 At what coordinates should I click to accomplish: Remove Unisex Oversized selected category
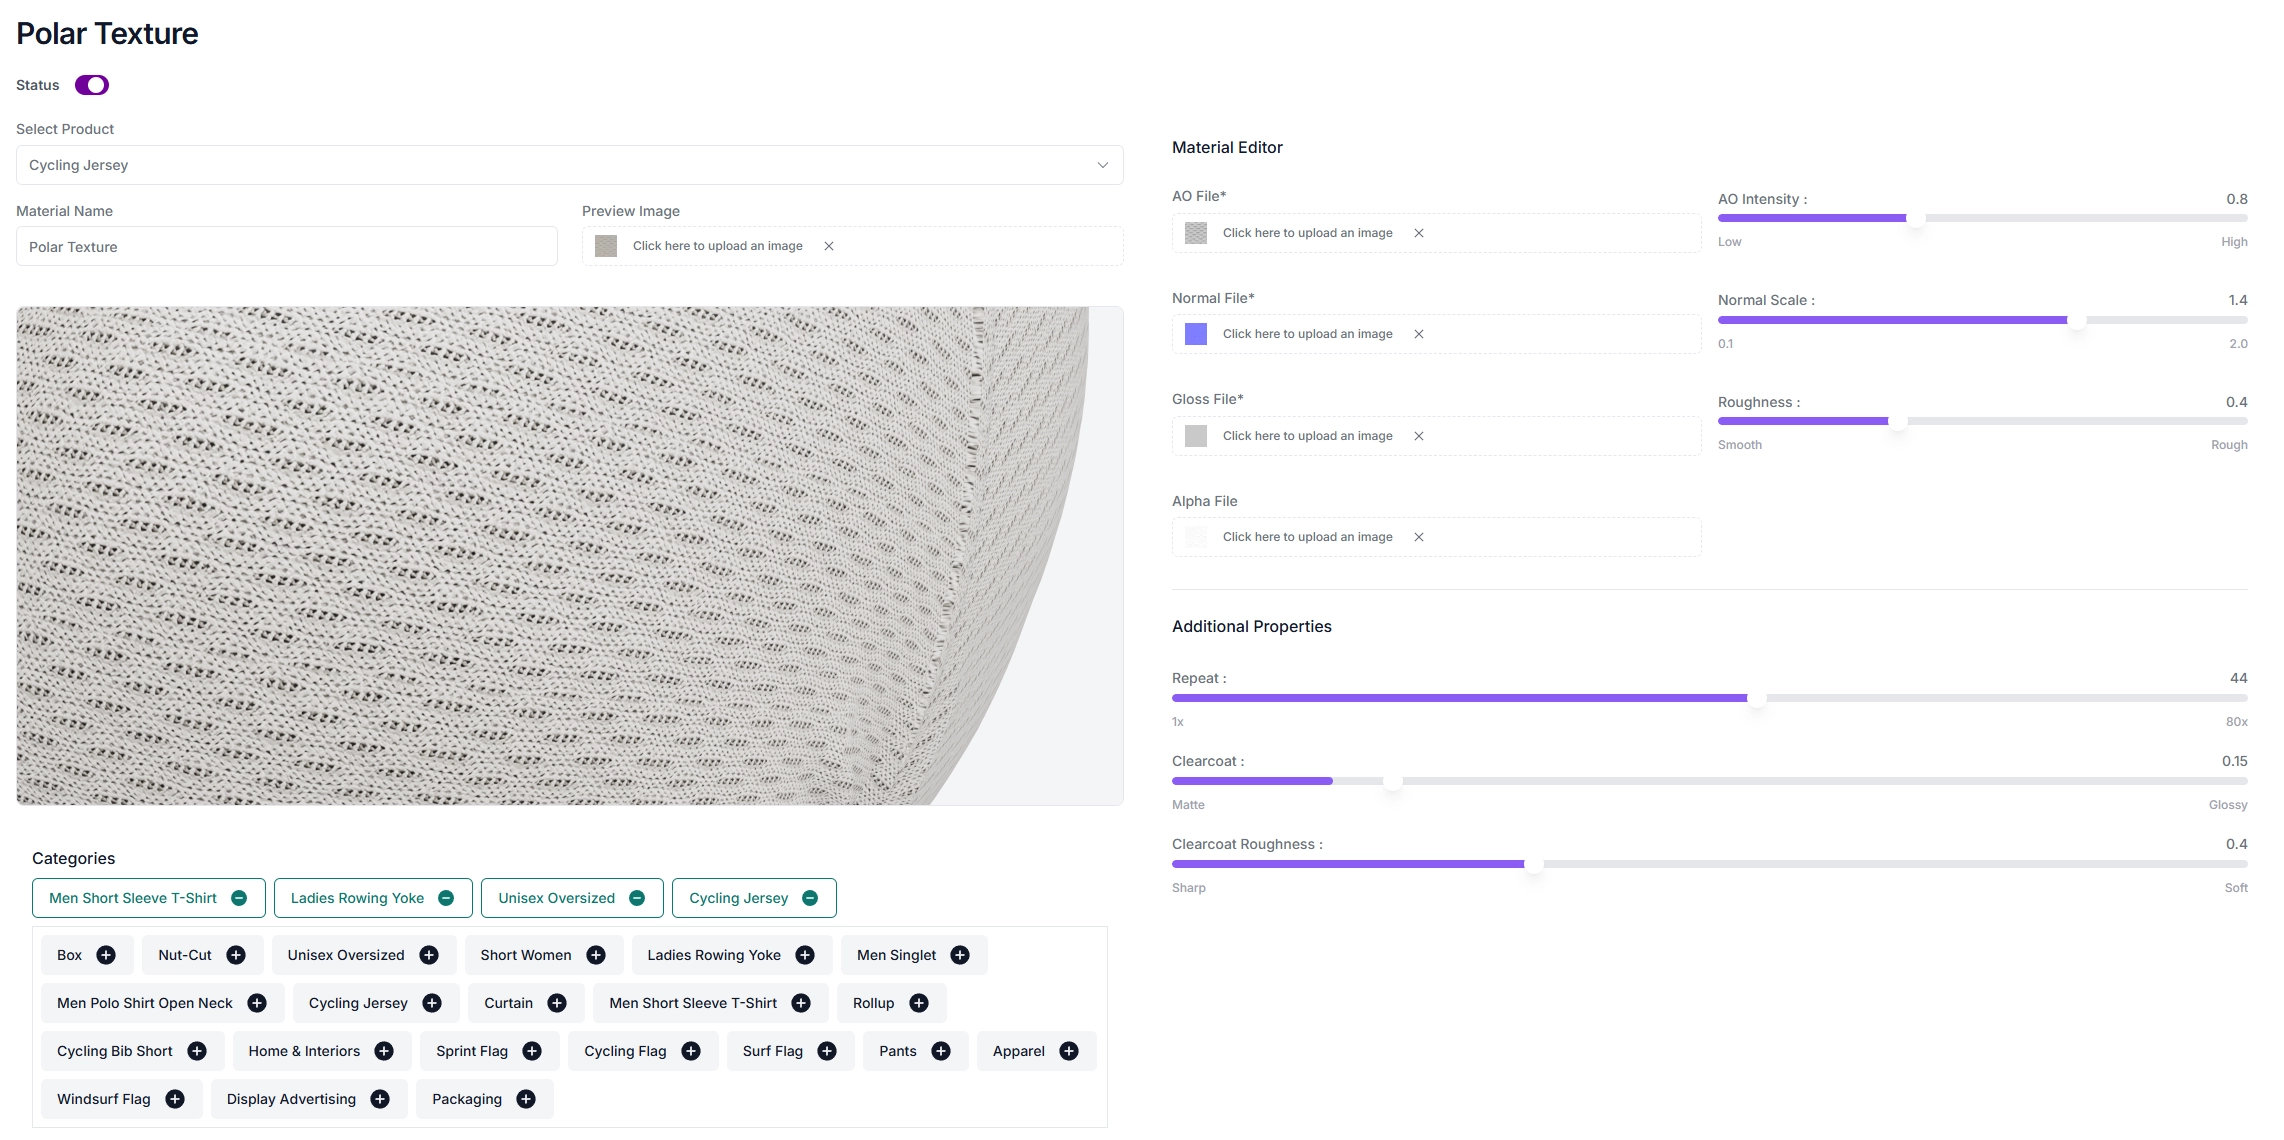tap(637, 898)
